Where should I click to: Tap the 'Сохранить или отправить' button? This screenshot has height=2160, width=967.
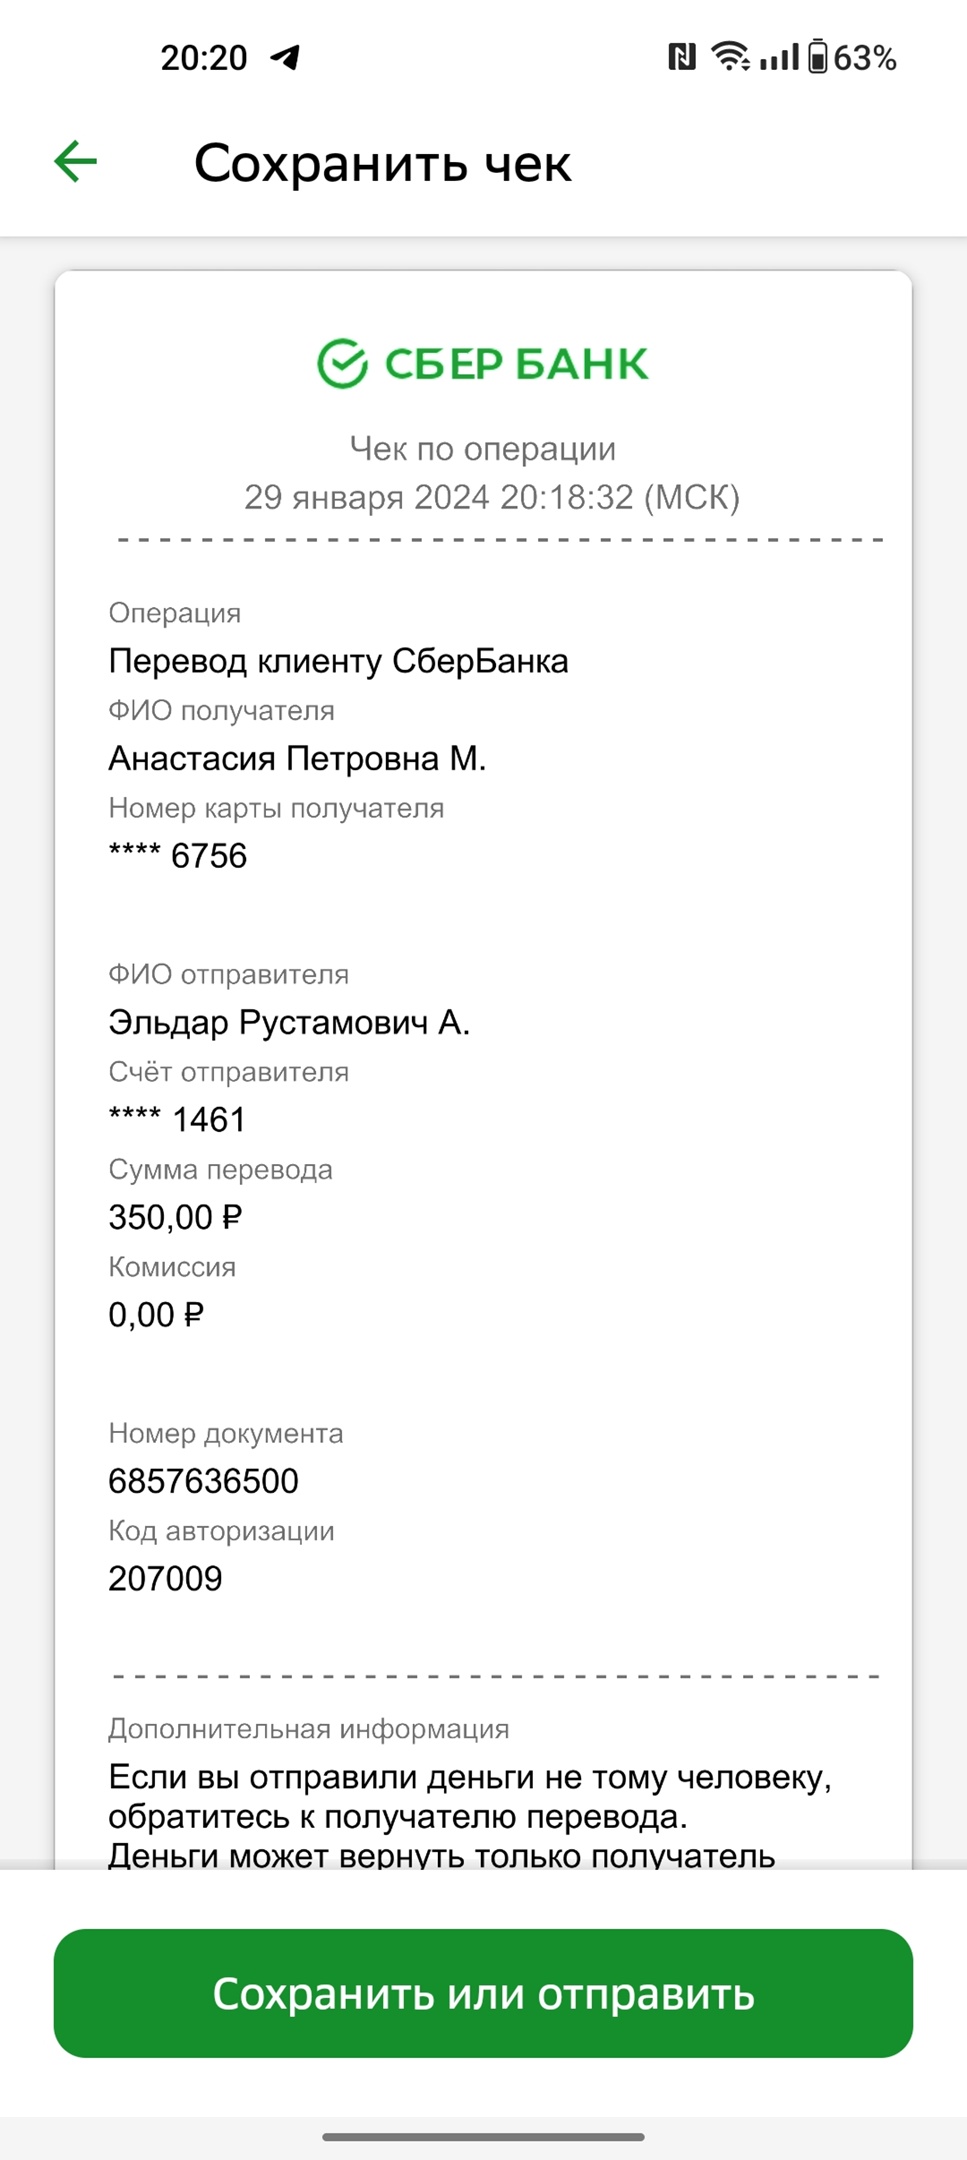[483, 1993]
